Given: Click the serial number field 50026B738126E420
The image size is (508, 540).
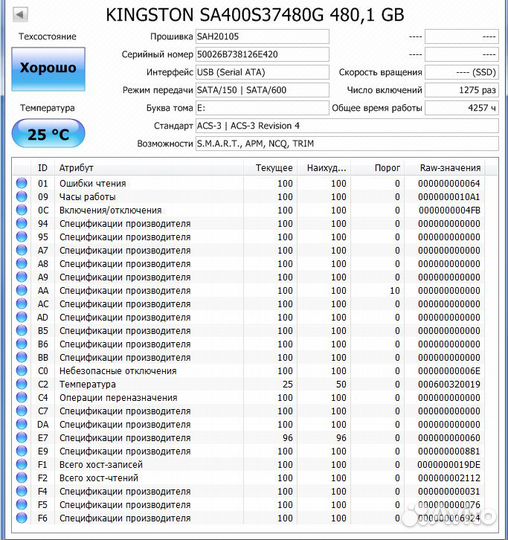Looking at the screenshot, I should [262, 54].
